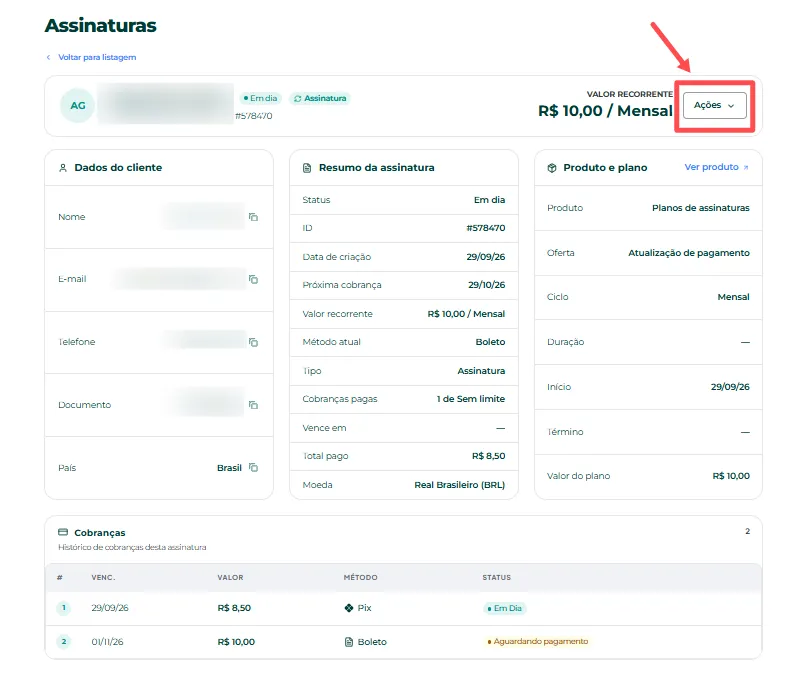
Task: Click the Resumo da assinatura document icon
Action: pyautogui.click(x=307, y=168)
